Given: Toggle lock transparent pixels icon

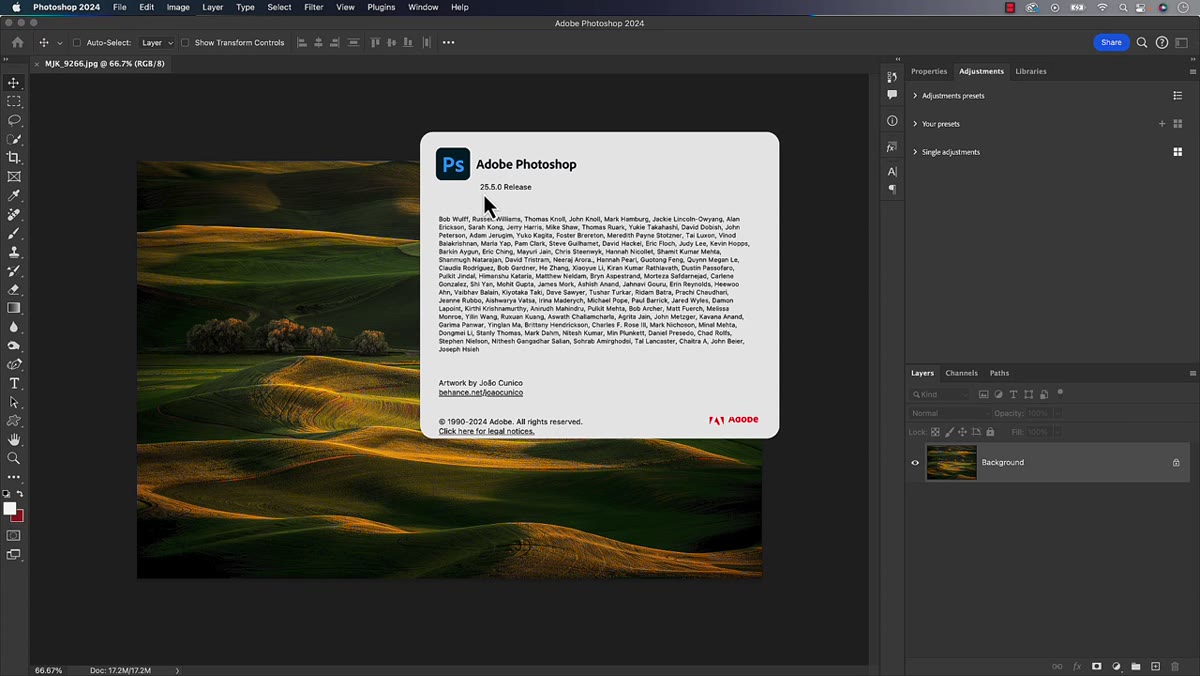Looking at the screenshot, I should coord(935,432).
